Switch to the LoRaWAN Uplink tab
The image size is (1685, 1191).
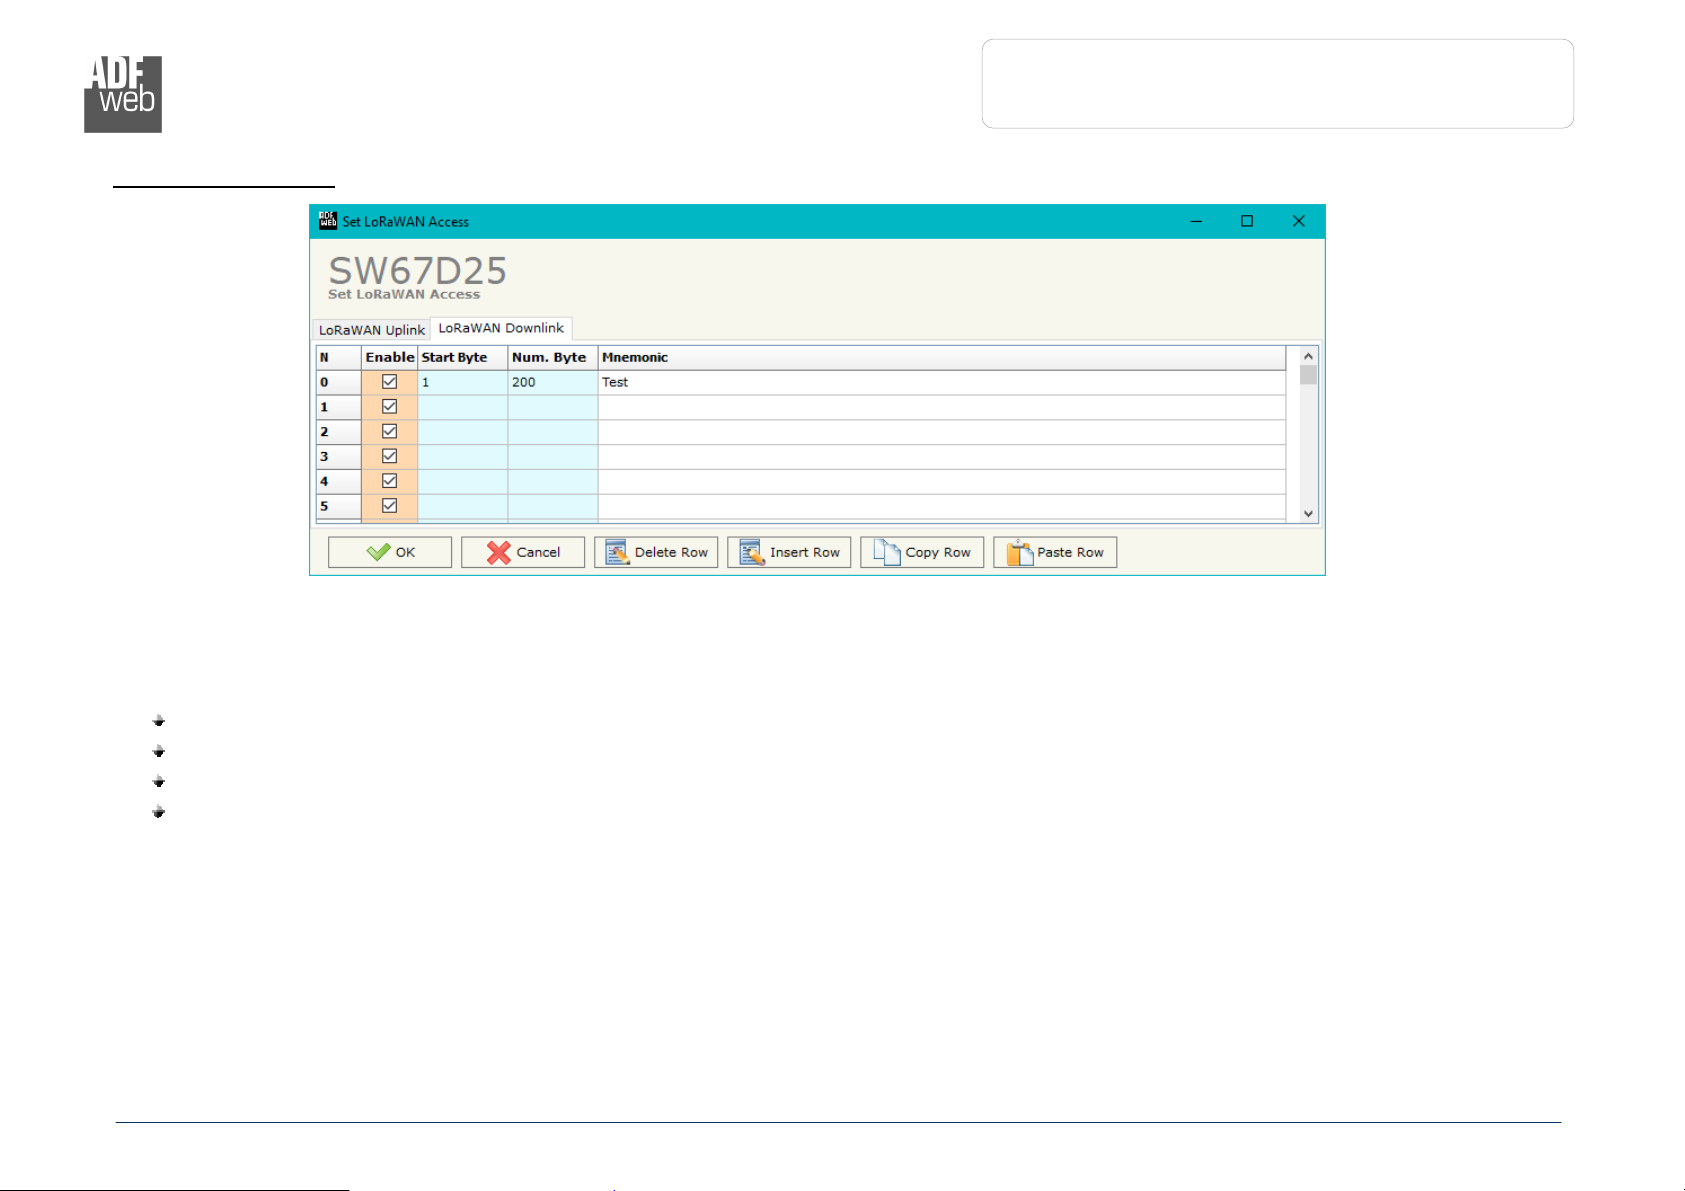(x=372, y=330)
